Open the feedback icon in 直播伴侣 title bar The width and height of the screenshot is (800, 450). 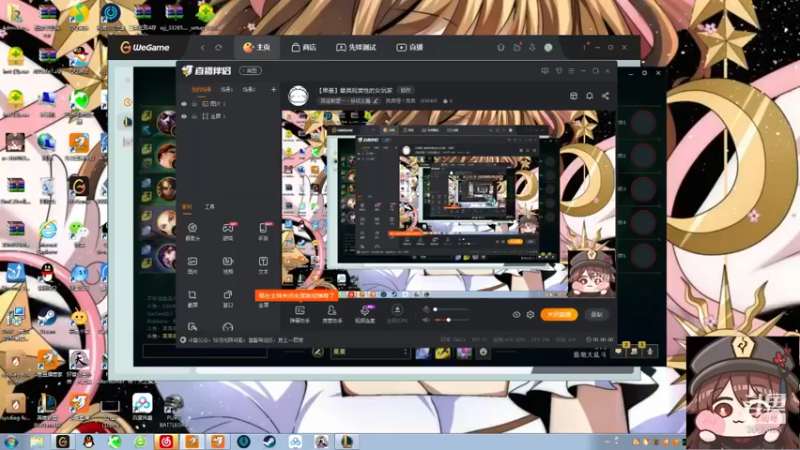point(545,71)
